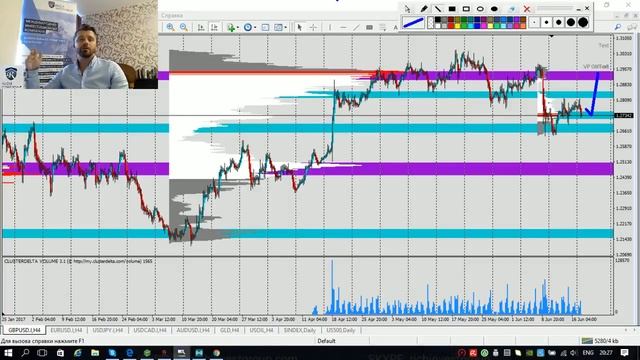Viewport: 640px width, 360px height.
Task: Pick the bright red color swatch
Action: [451, 26]
